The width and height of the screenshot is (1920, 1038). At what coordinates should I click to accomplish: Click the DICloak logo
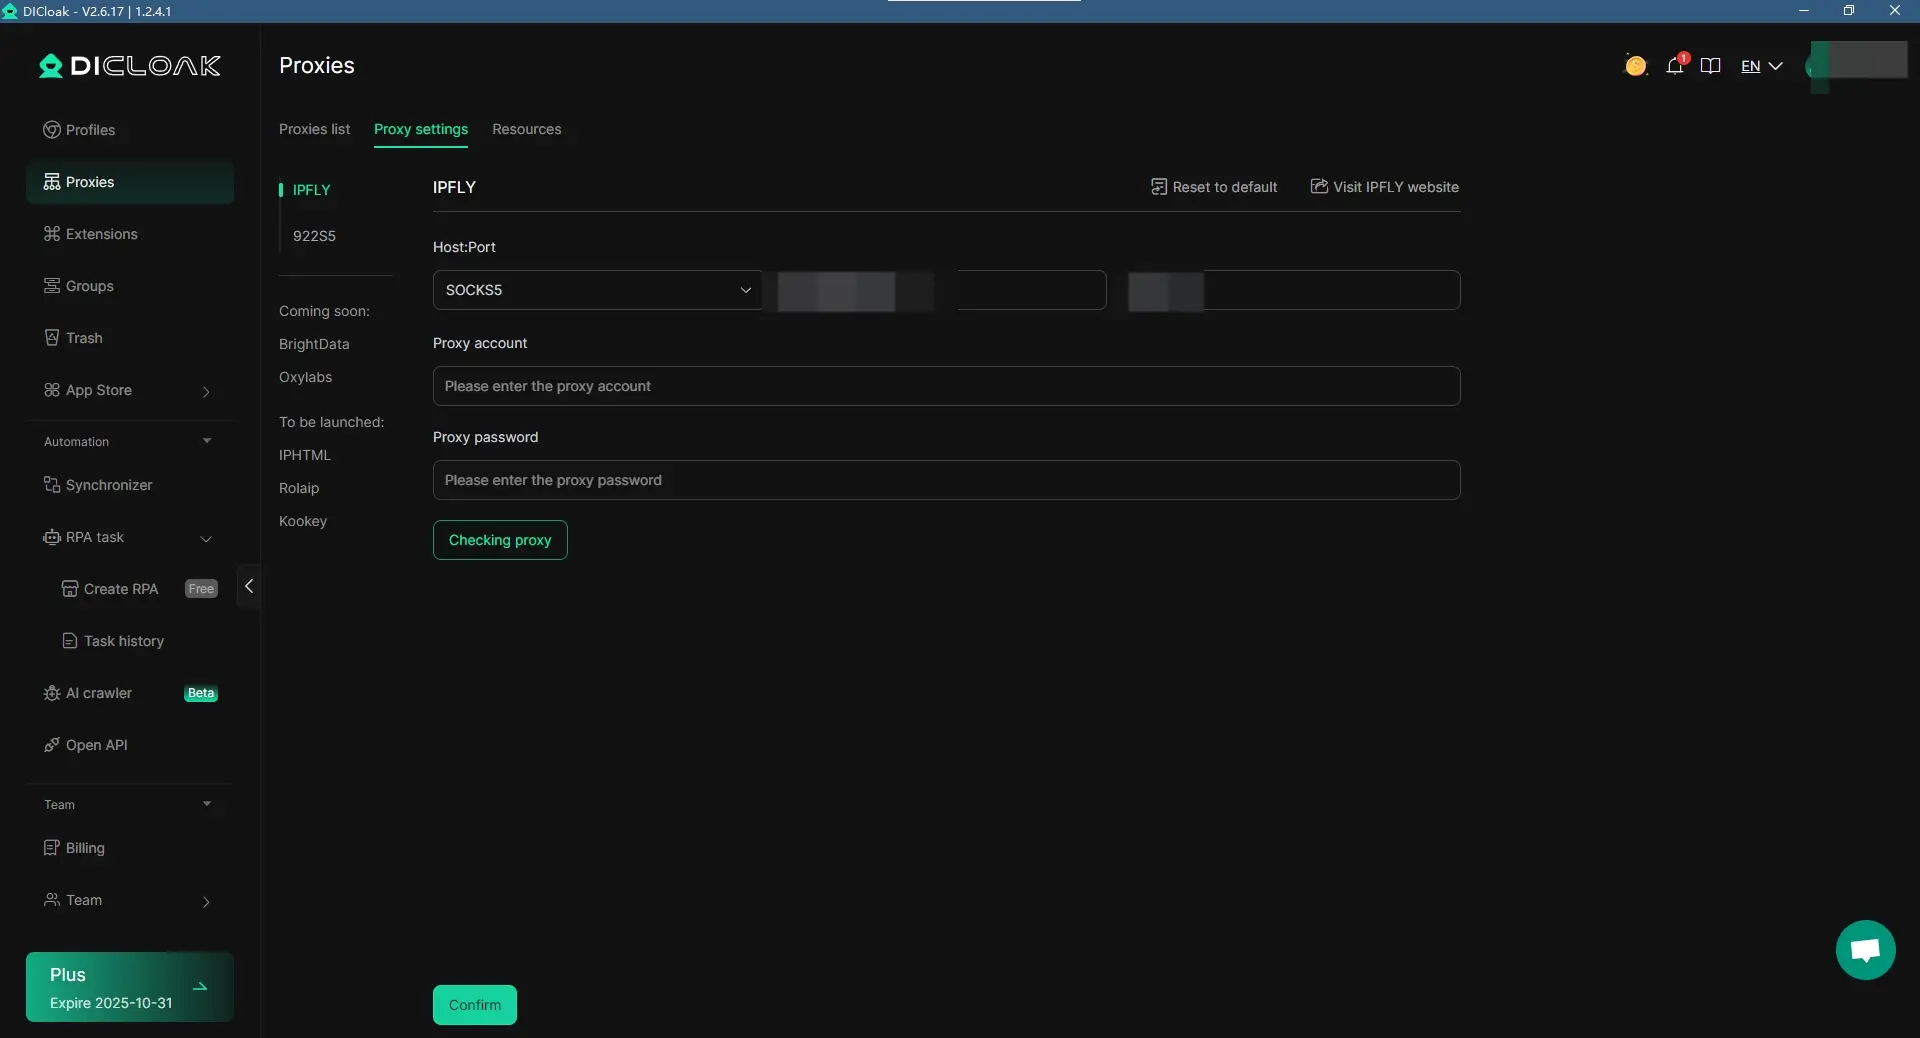pyautogui.click(x=130, y=66)
